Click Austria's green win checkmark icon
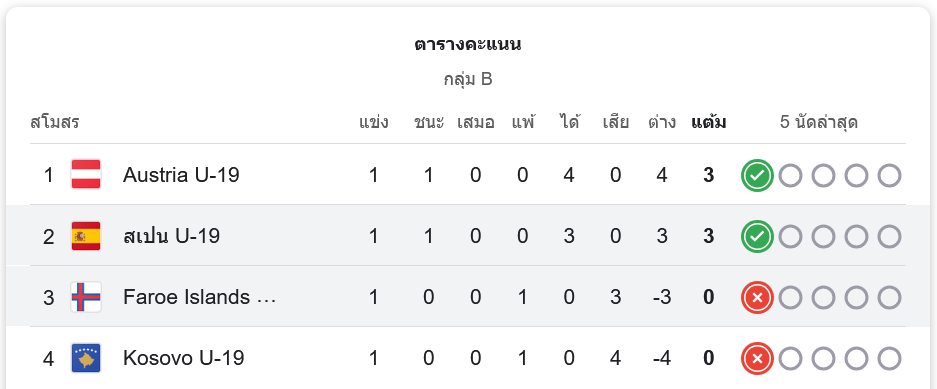937x389 pixels. [757, 176]
